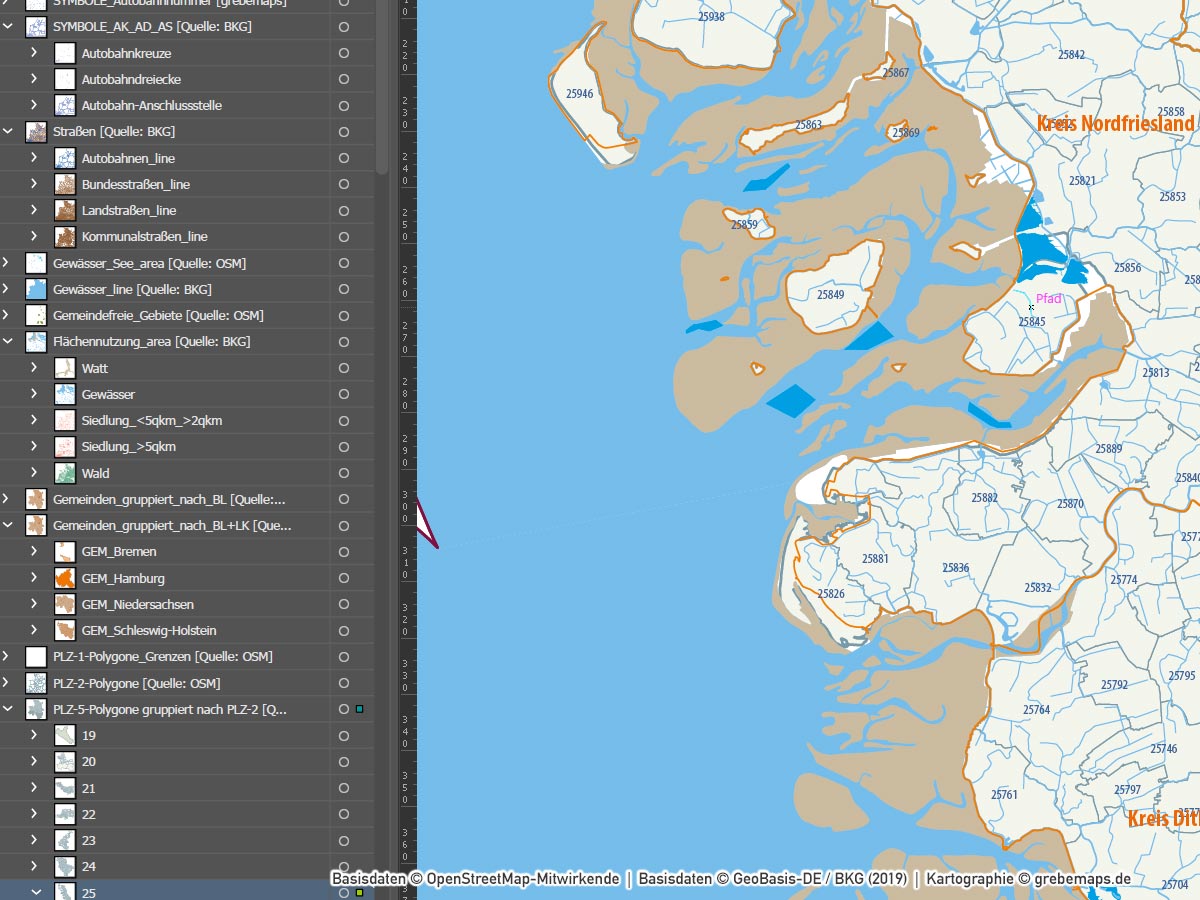Image resolution: width=1200 pixels, height=900 pixels.
Task: Click the GEM_Schleswig-Holstein layer thumbnail icon
Action: point(65,630)
